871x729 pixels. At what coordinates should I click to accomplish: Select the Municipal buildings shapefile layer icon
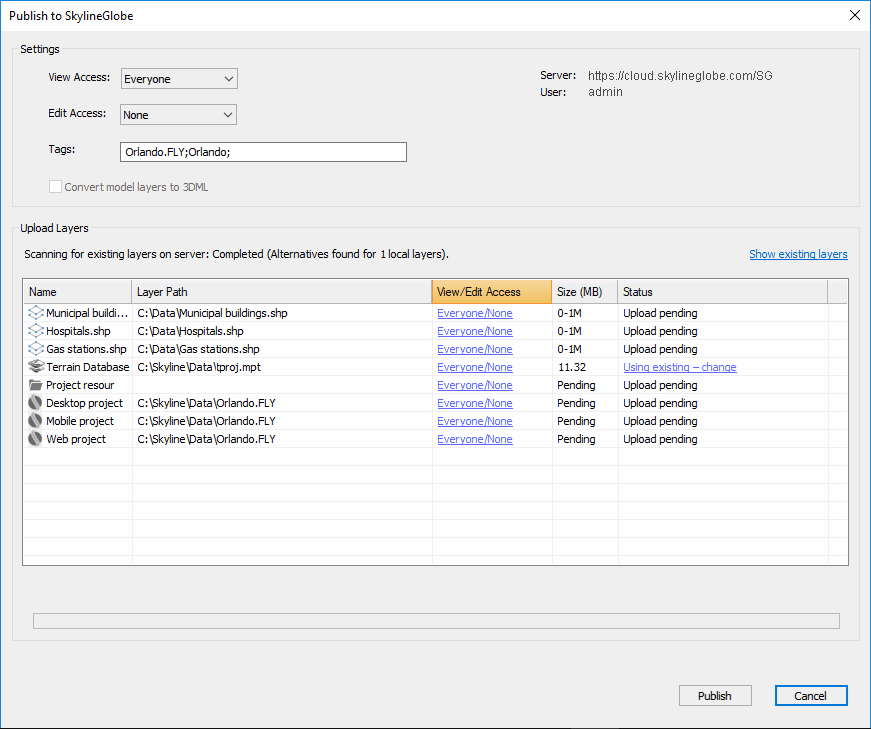coord(36,313)
